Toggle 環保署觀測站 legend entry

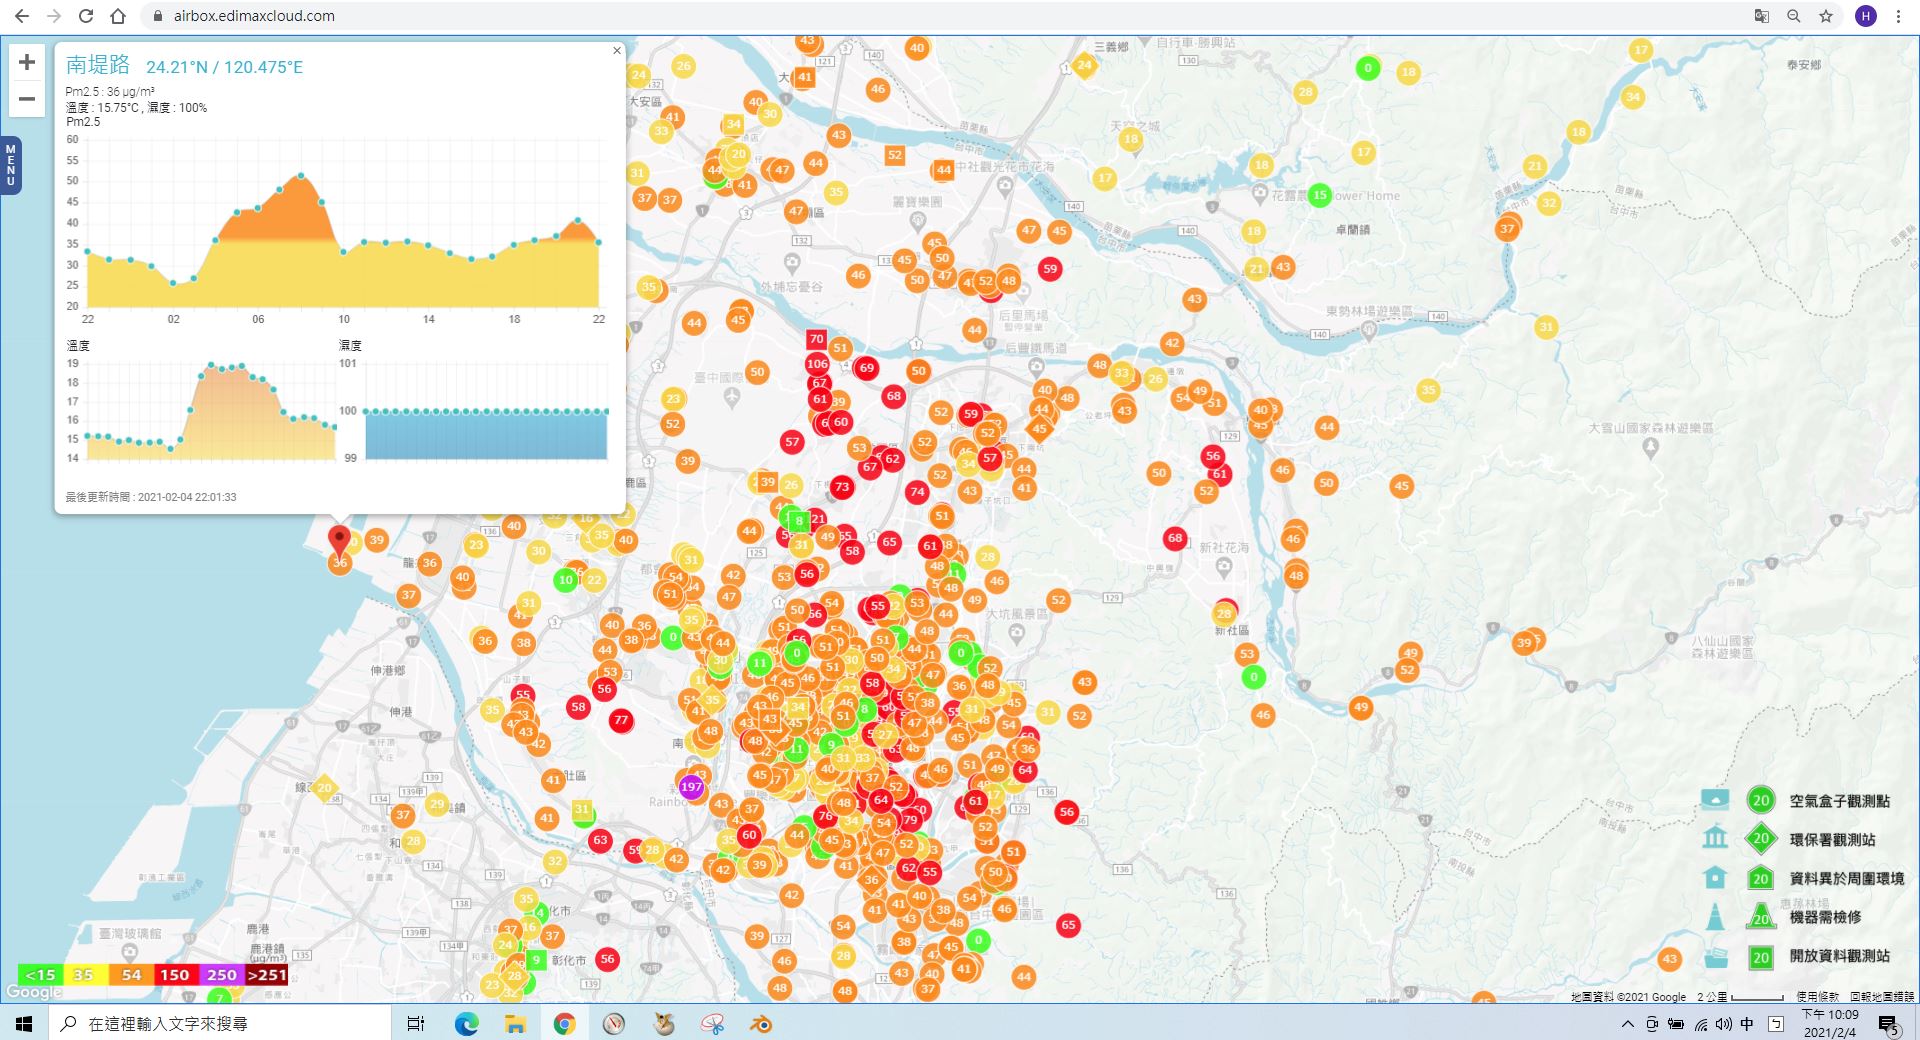pos(1832,840)
